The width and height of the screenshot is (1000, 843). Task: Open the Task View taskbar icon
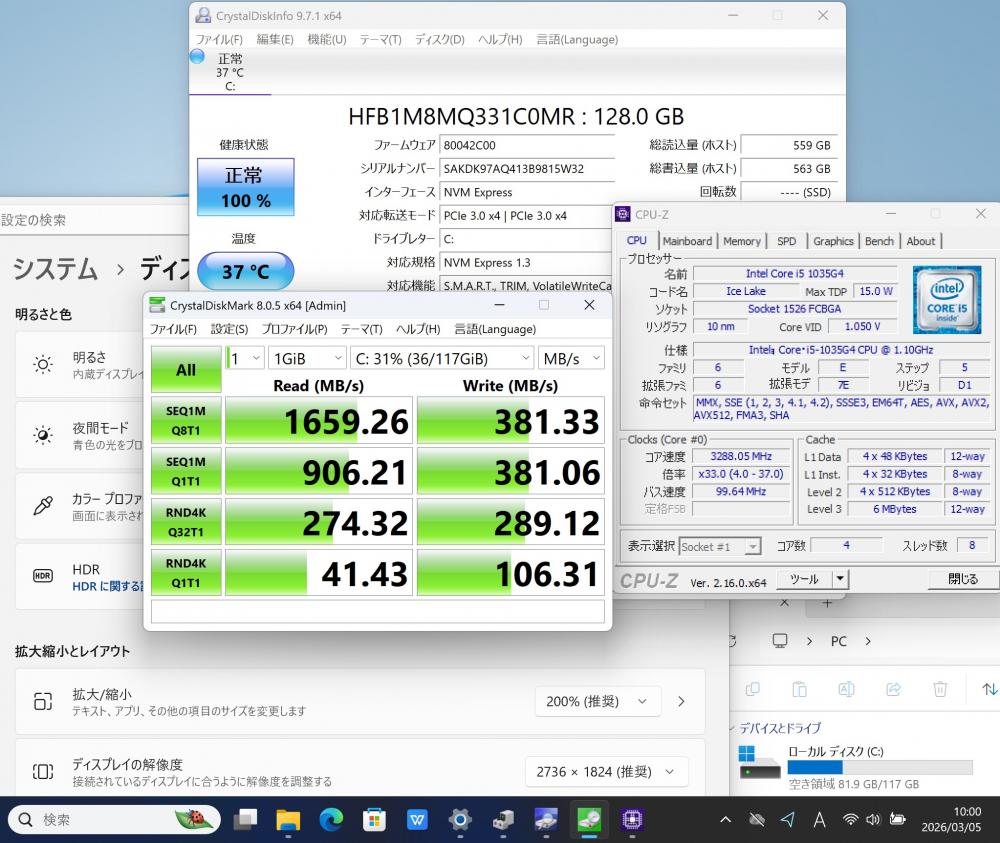coord(245,820)
